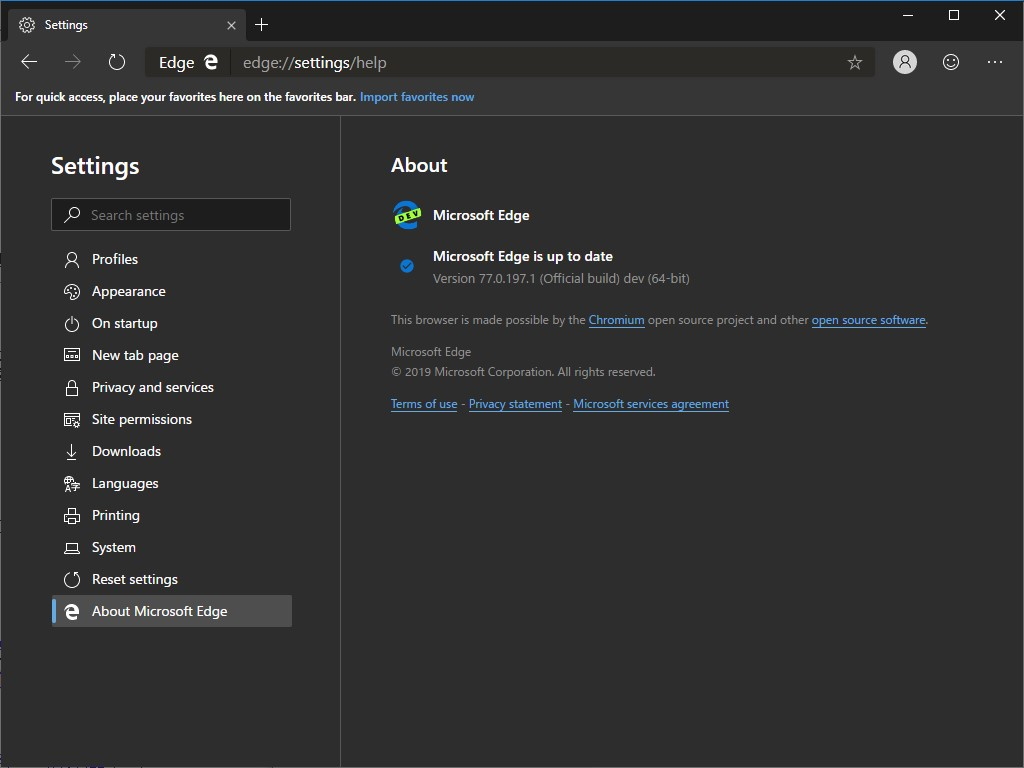Click the Privacy statement link
The width and height of the screenshot is (1024, 768).
515,403
